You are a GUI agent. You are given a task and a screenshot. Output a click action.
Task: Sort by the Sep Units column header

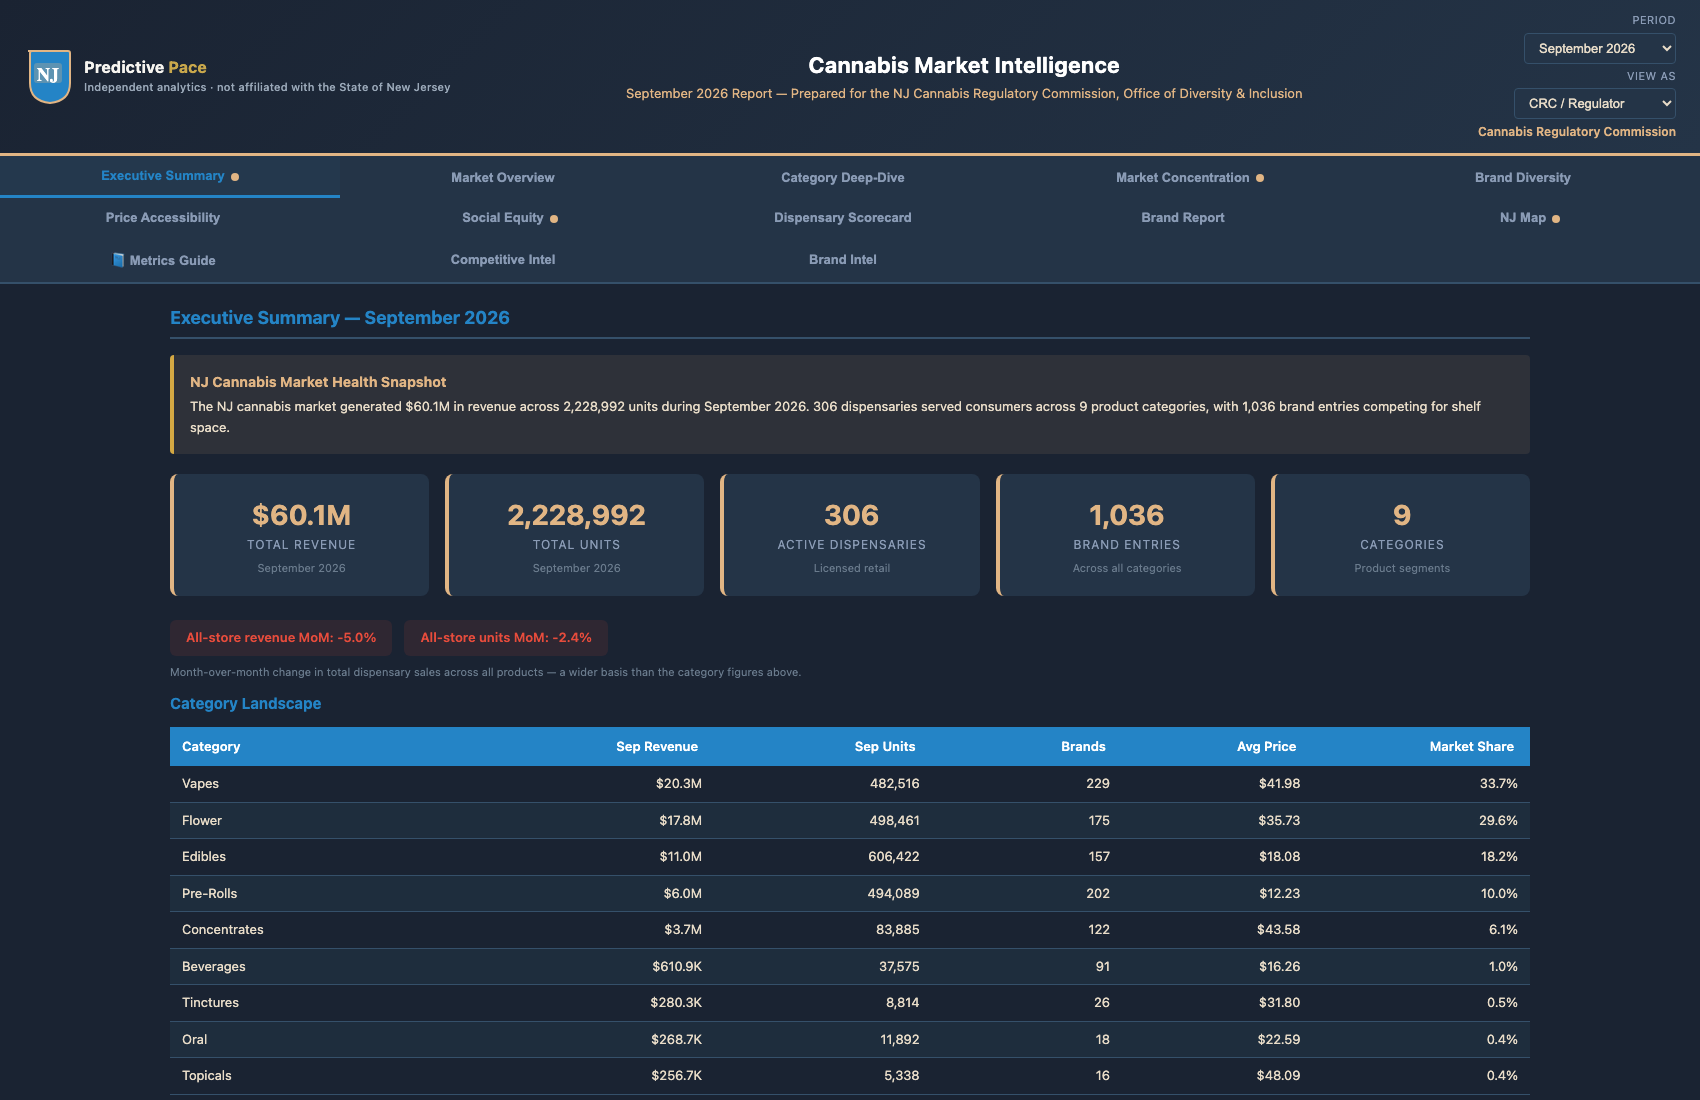(884, 746)
